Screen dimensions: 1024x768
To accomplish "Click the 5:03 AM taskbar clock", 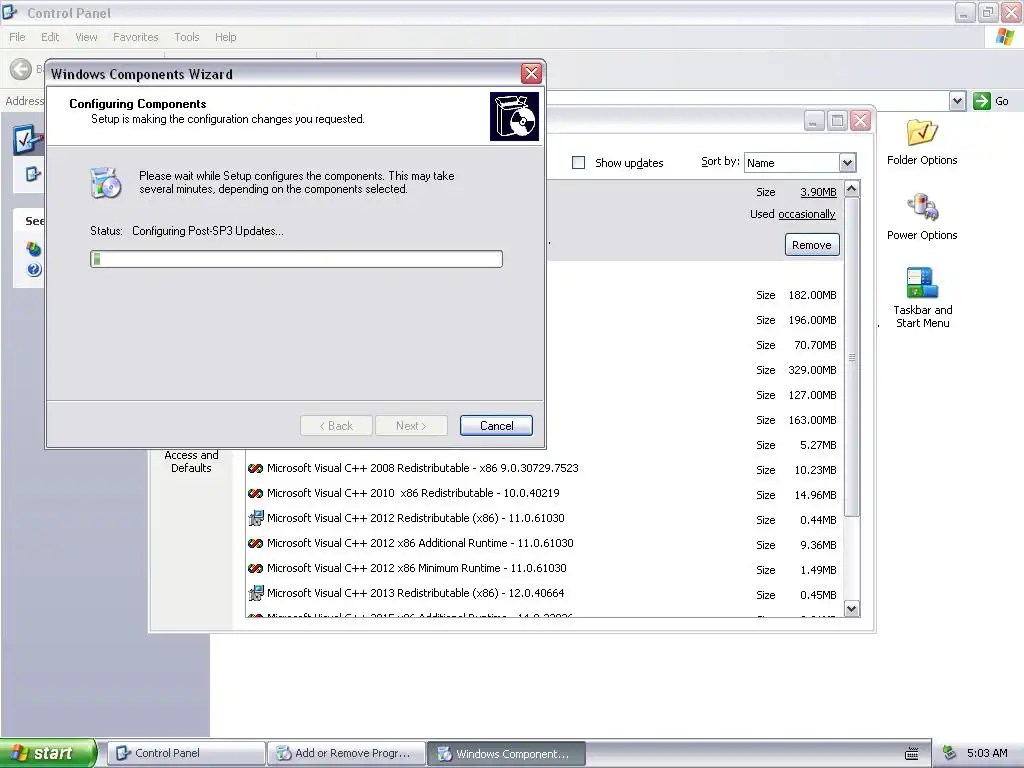I will [x=987, y=753].
